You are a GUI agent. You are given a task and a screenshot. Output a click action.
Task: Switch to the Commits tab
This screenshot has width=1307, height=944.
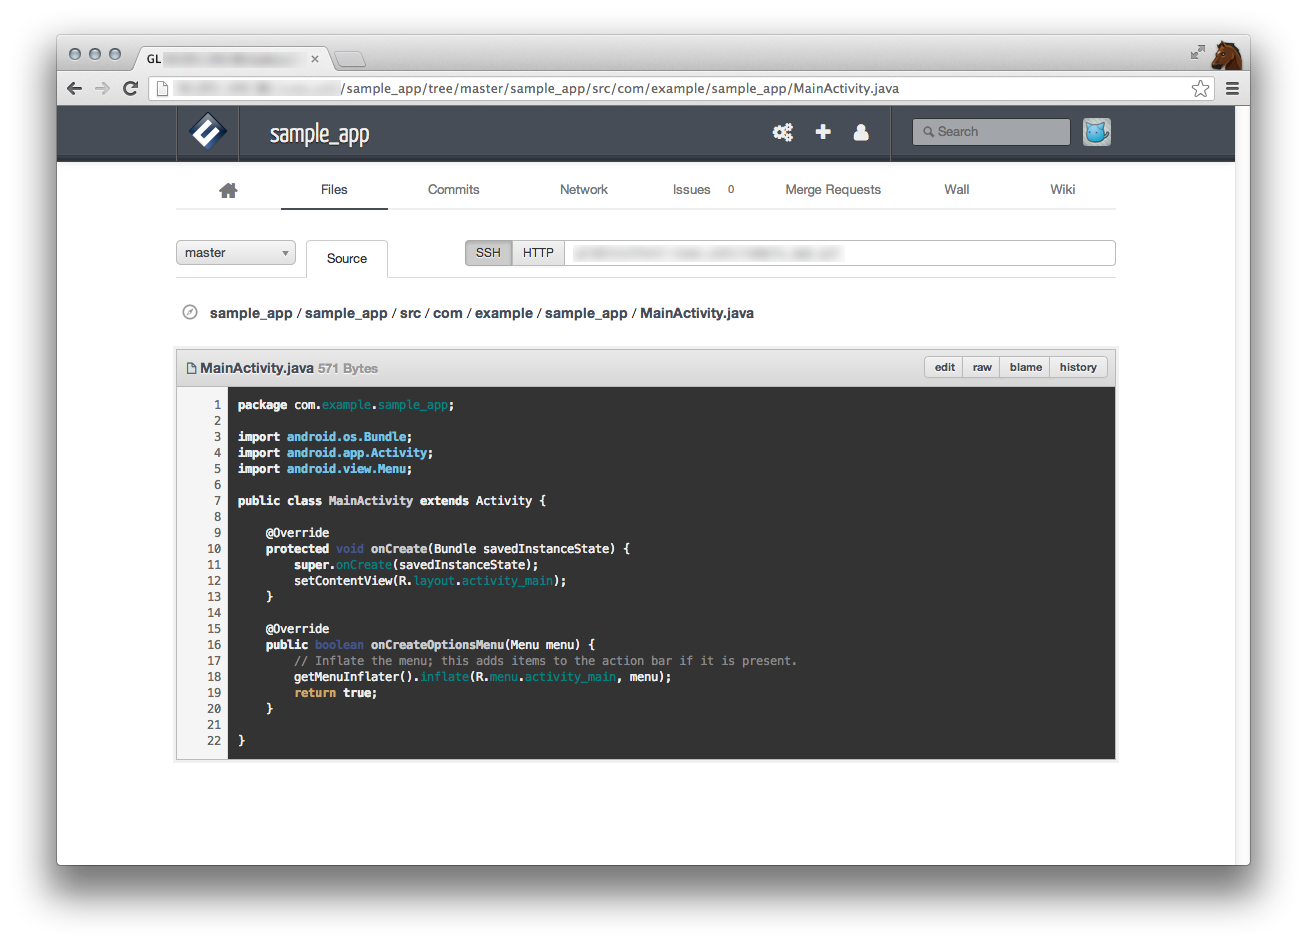click(453, 190)
